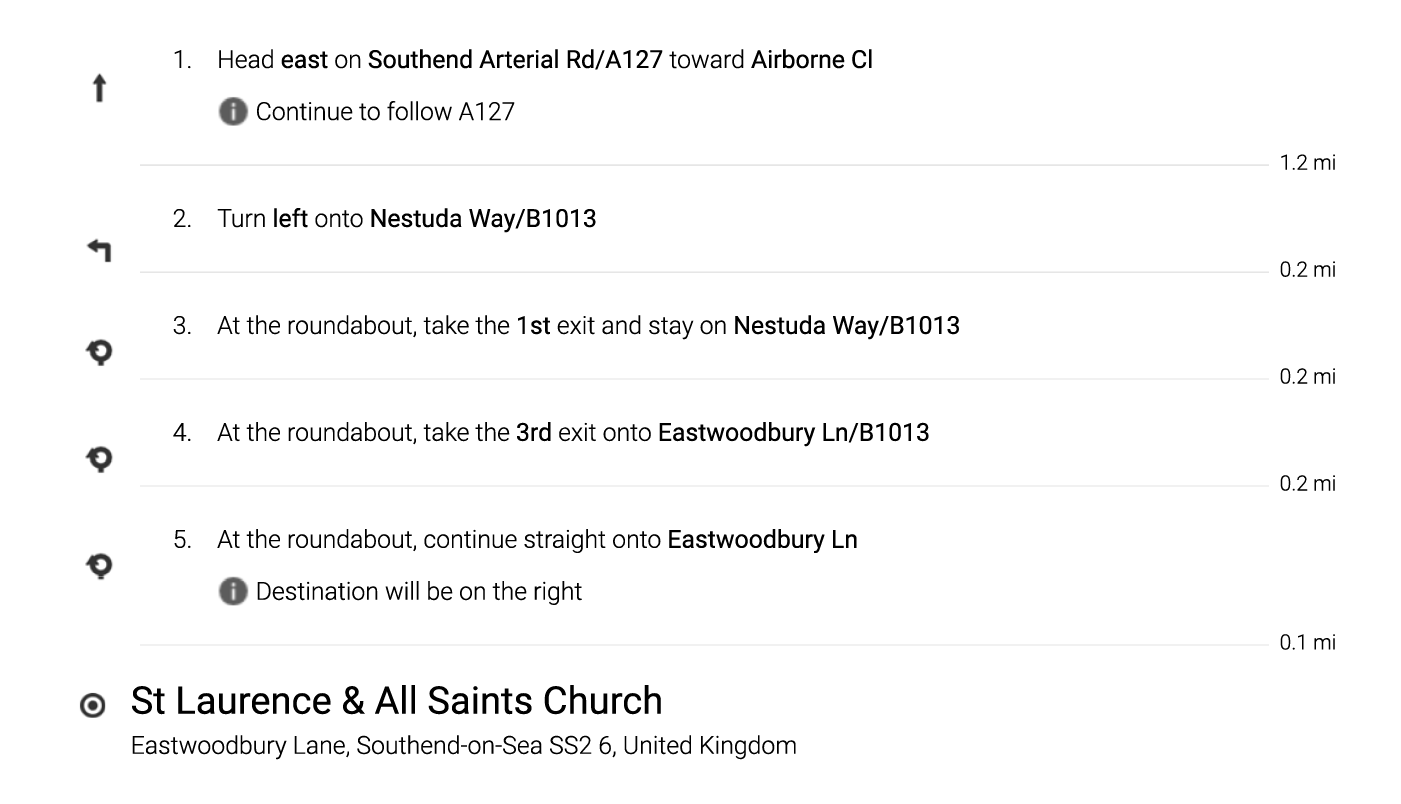Viewport: 1401px width, 804px height.
Task: Click the destination marker icon by St Laurence Church
Action: tap(92, 706)
